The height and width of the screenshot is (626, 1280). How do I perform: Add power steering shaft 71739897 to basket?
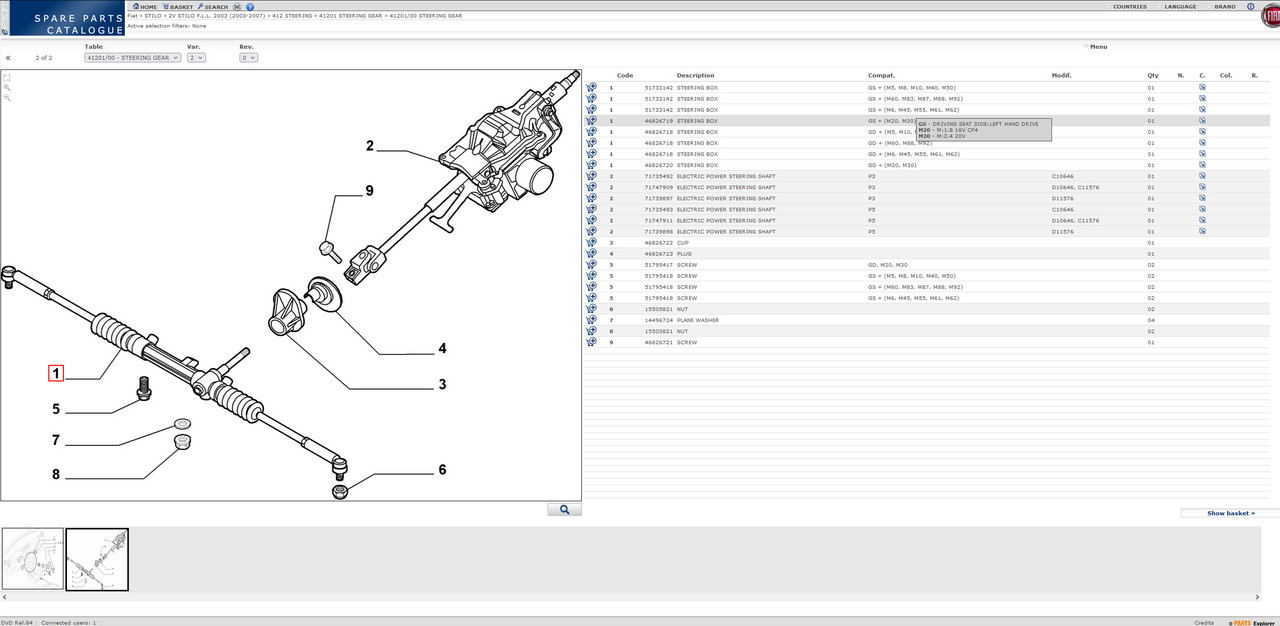pos(591,198)
